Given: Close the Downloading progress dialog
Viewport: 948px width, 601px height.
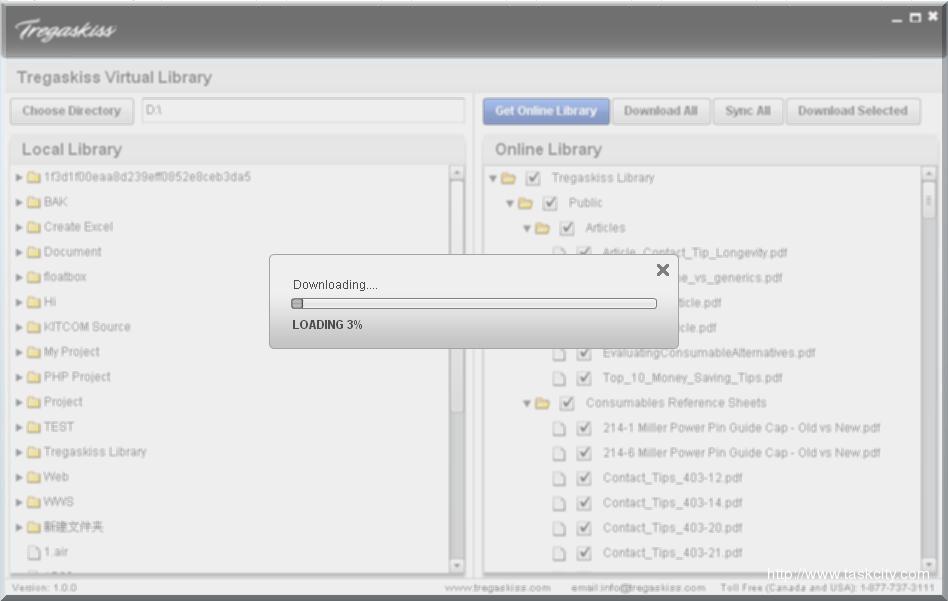Looking at the screenshot, I should pos(663,270).
